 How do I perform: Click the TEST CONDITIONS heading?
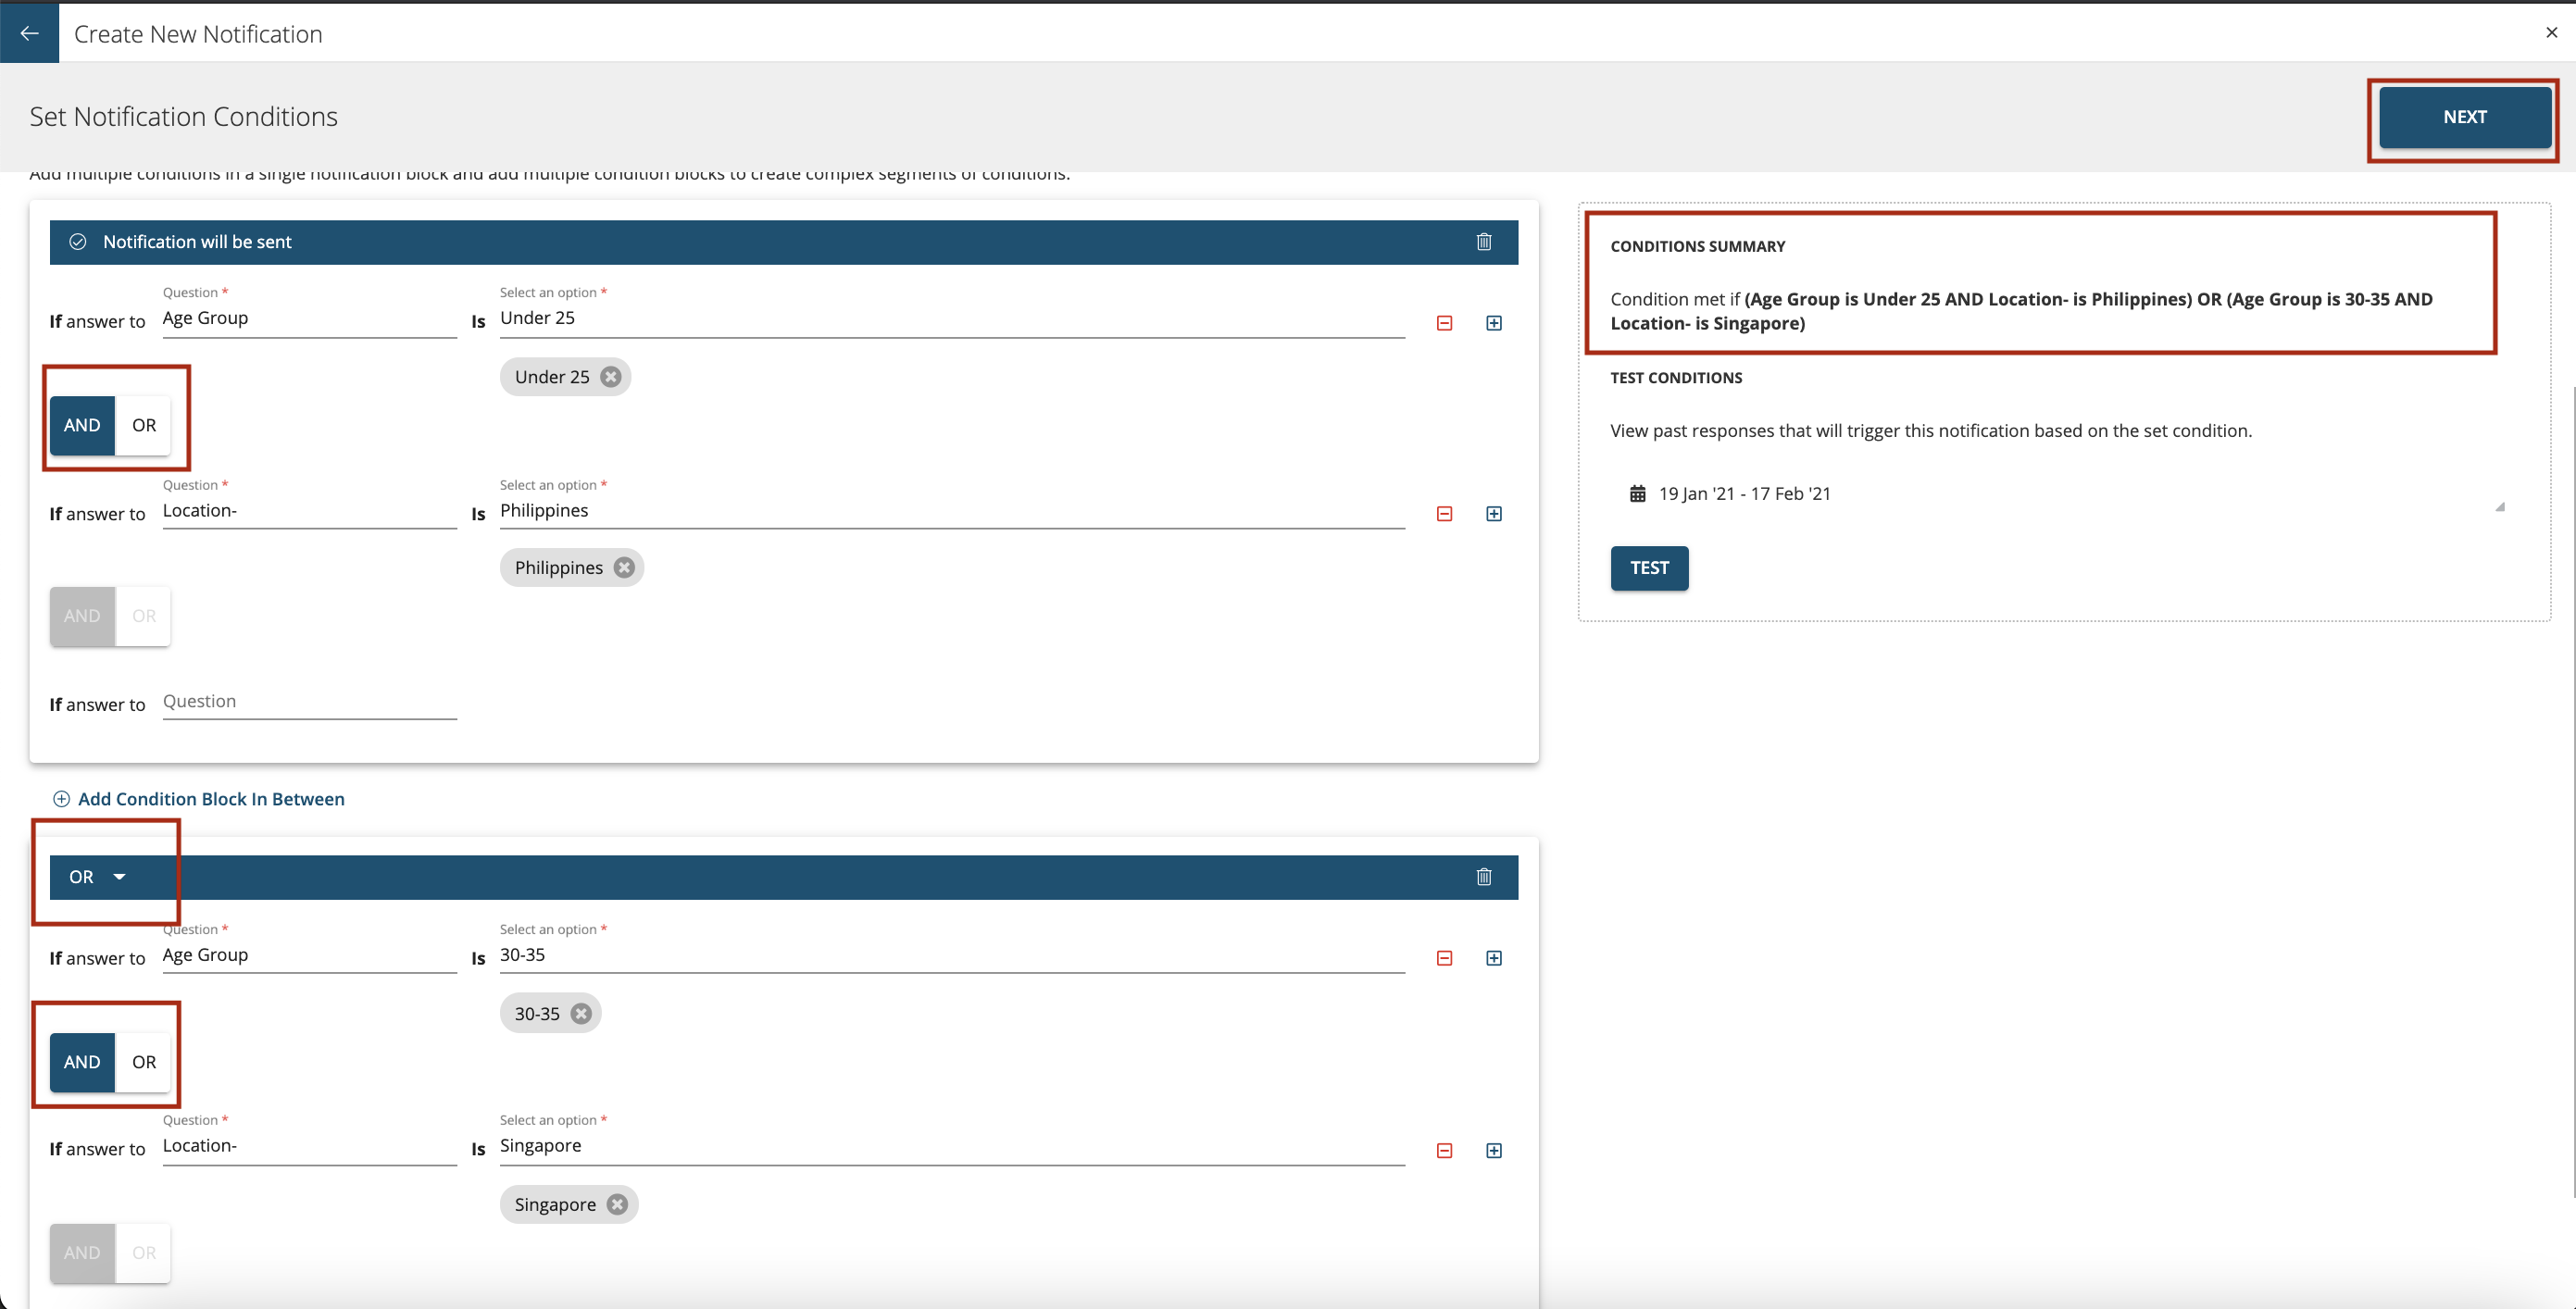[1676, 378]
